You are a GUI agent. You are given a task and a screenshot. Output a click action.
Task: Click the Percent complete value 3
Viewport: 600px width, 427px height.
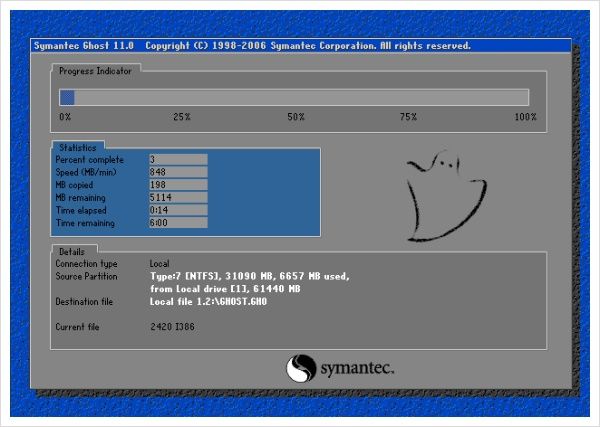click(x=178, y=160)
